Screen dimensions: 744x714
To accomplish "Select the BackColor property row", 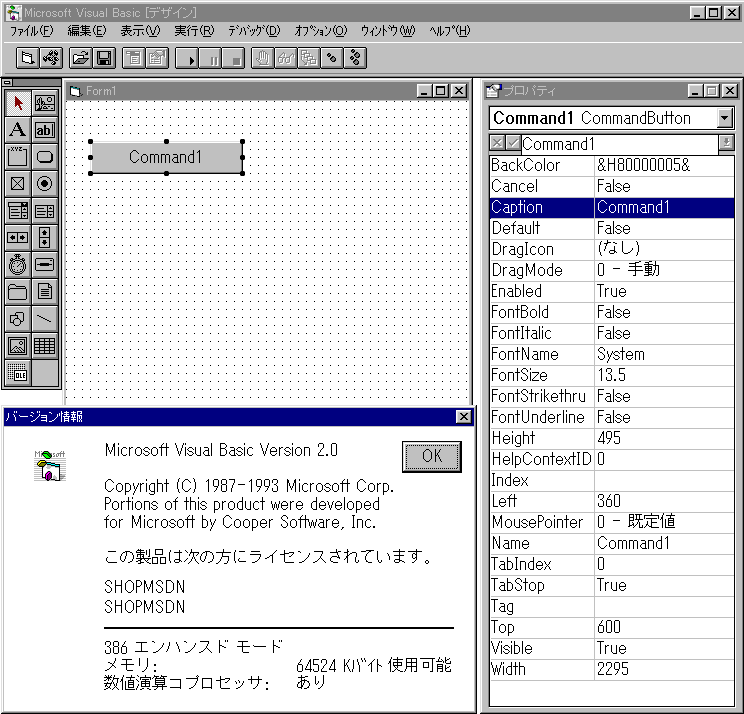I will point(612,165).
